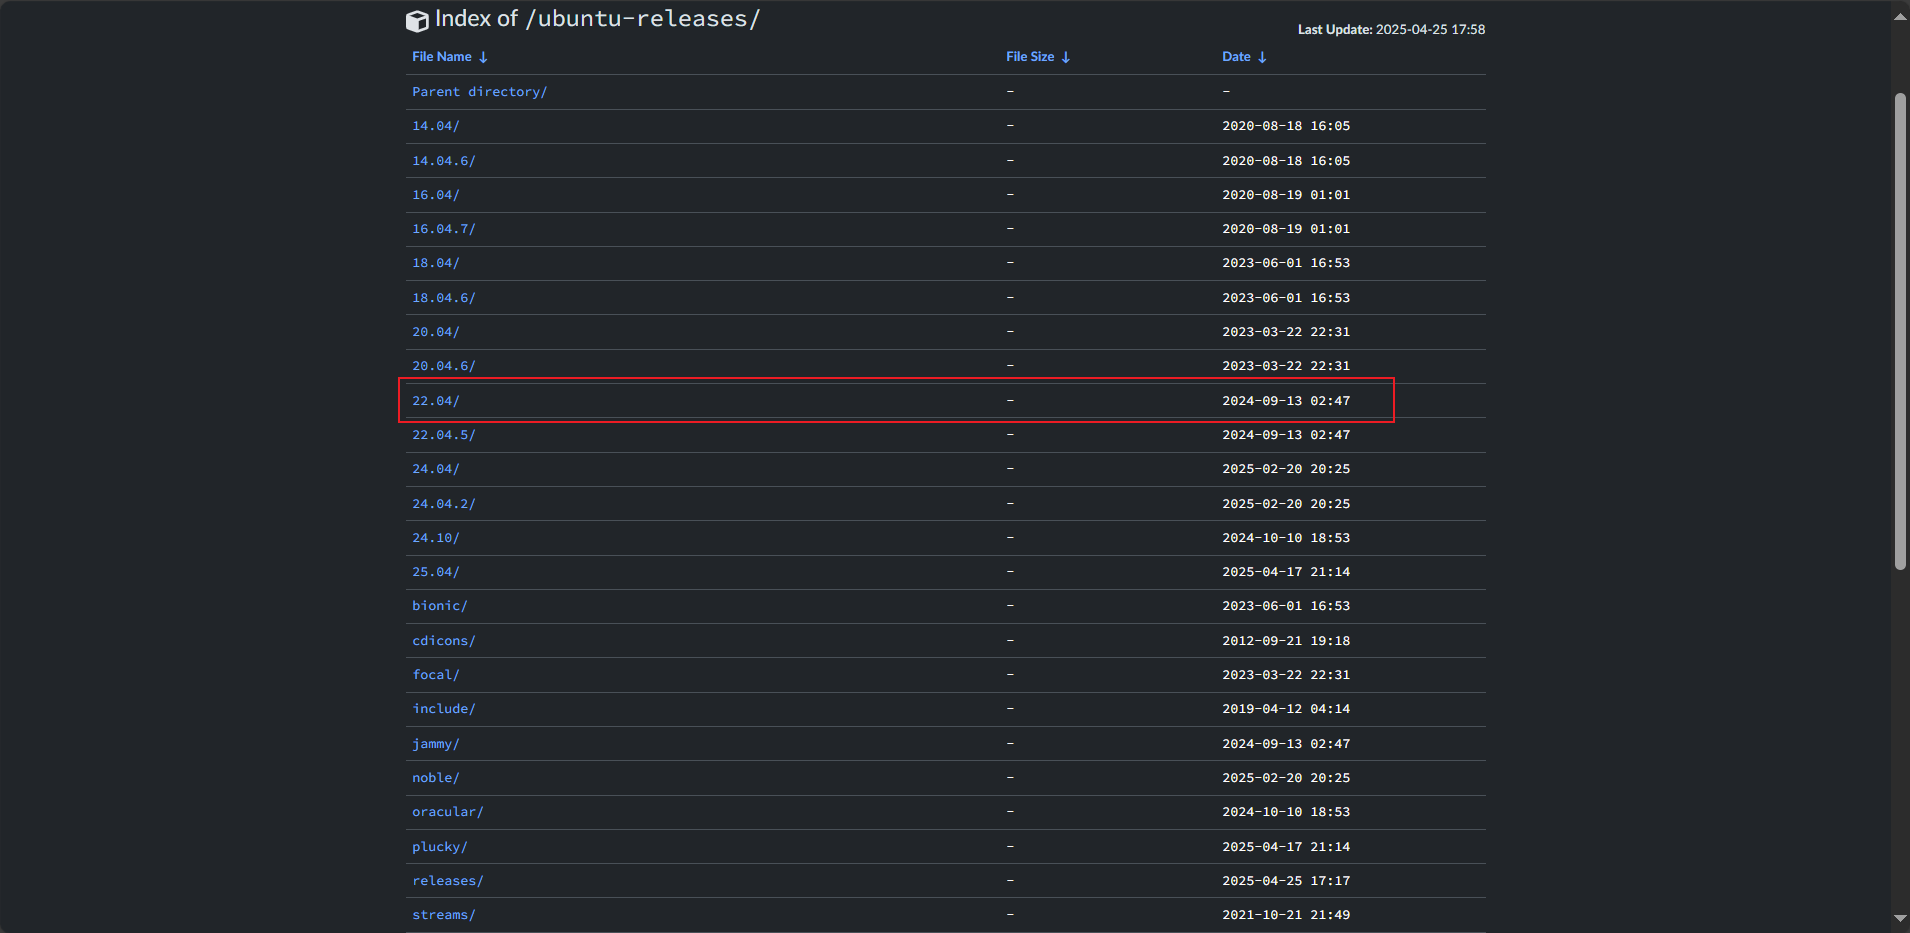Navigate into 16.04.7/ directory

point(443,229)
